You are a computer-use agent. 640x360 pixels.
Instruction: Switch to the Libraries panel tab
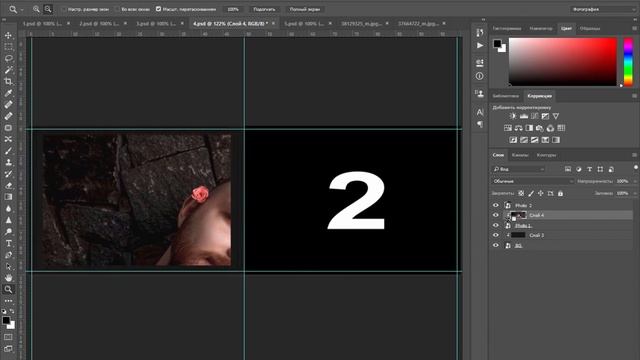coord(505,96)
